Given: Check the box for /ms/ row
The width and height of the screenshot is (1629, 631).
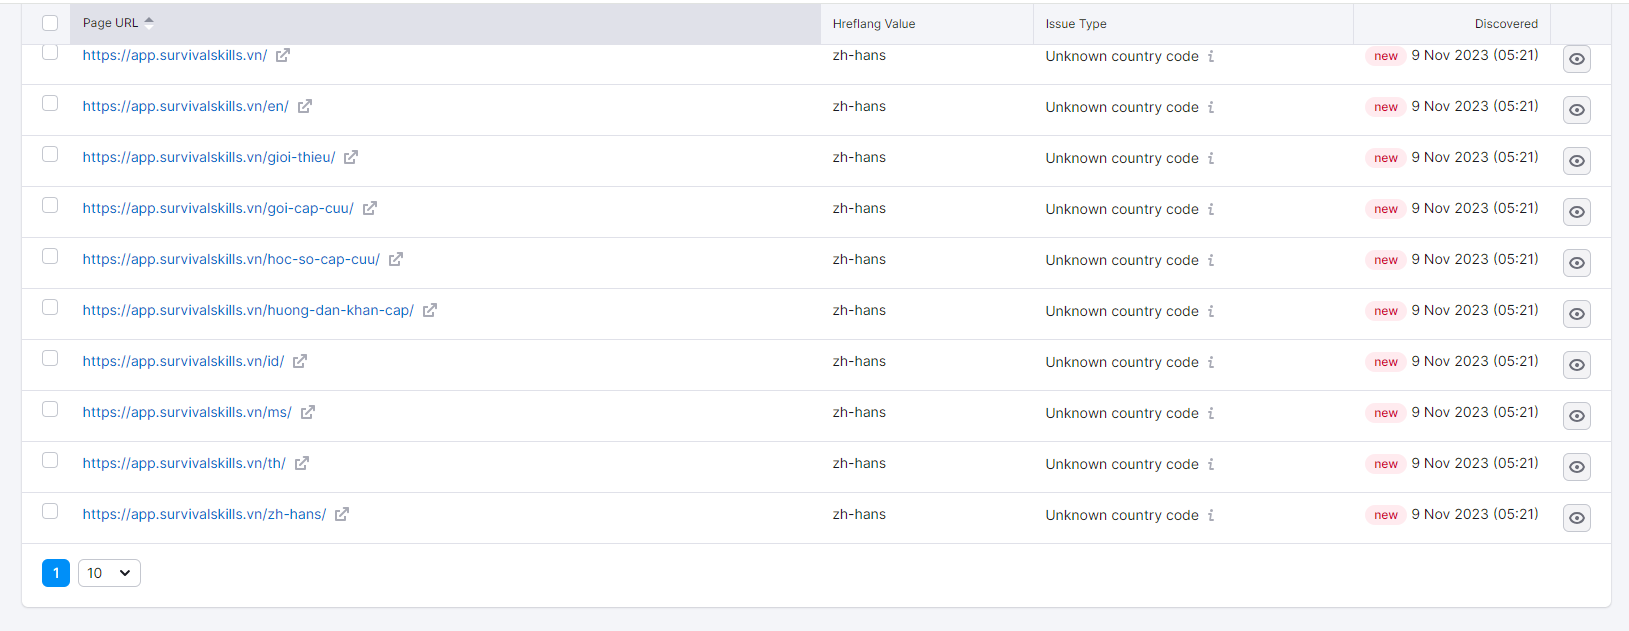Looking at the screenshot, I should tap(50, 409).
